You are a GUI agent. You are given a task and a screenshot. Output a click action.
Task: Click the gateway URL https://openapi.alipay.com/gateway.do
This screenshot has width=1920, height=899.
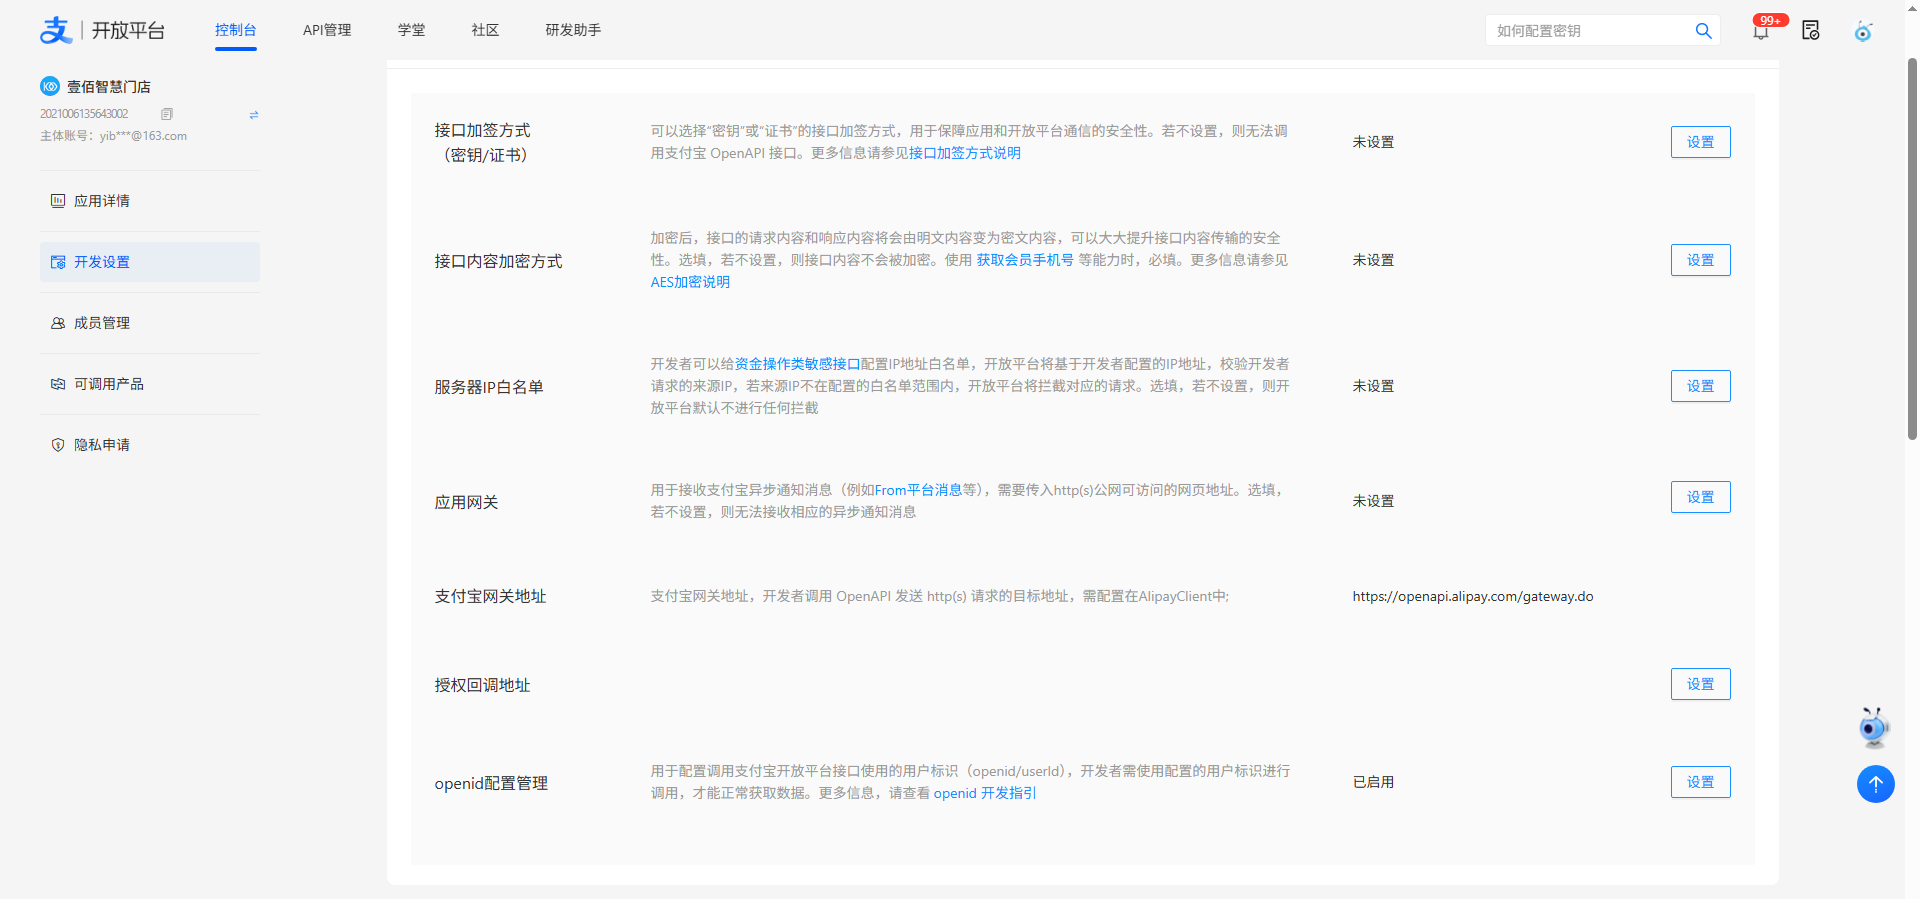click(x=1473, y=596)
